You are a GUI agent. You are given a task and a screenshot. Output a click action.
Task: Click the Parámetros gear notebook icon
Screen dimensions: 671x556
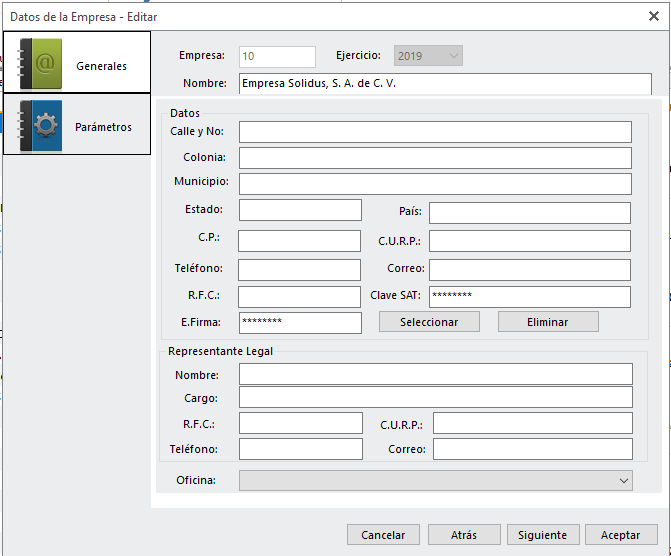point(41,126)
